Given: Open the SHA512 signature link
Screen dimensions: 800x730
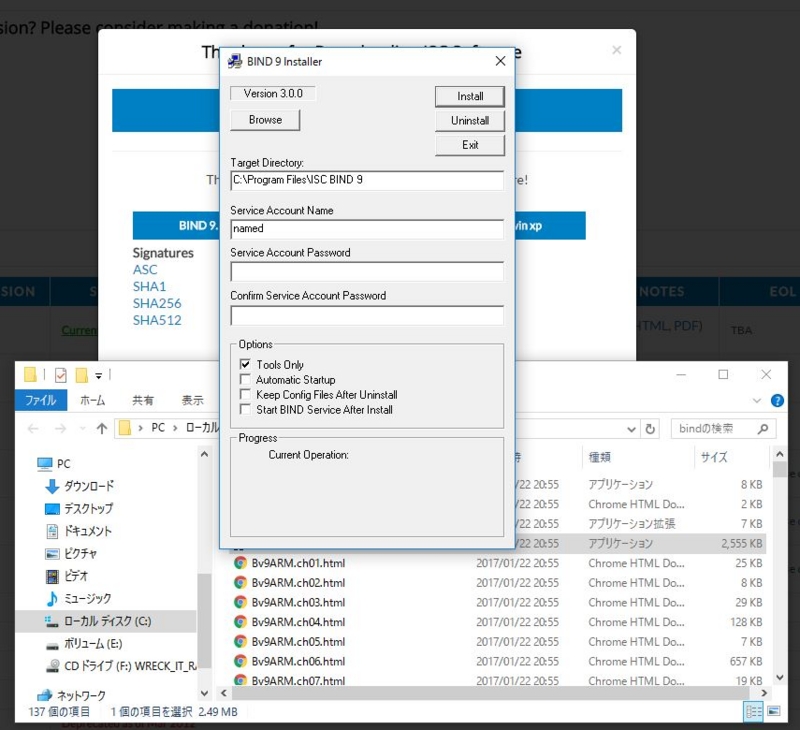Looking at the screenshot, I should pyautogui.click(x=157, y=320).
